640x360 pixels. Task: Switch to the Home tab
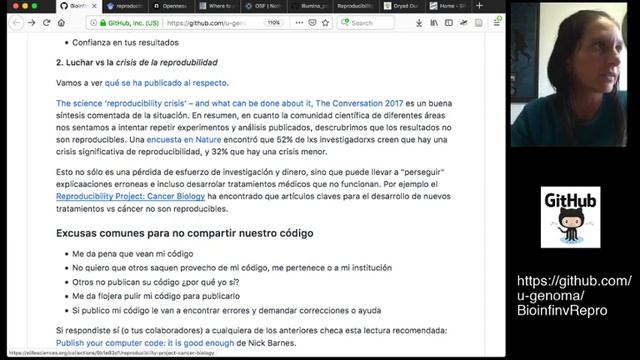click(447, 6)
